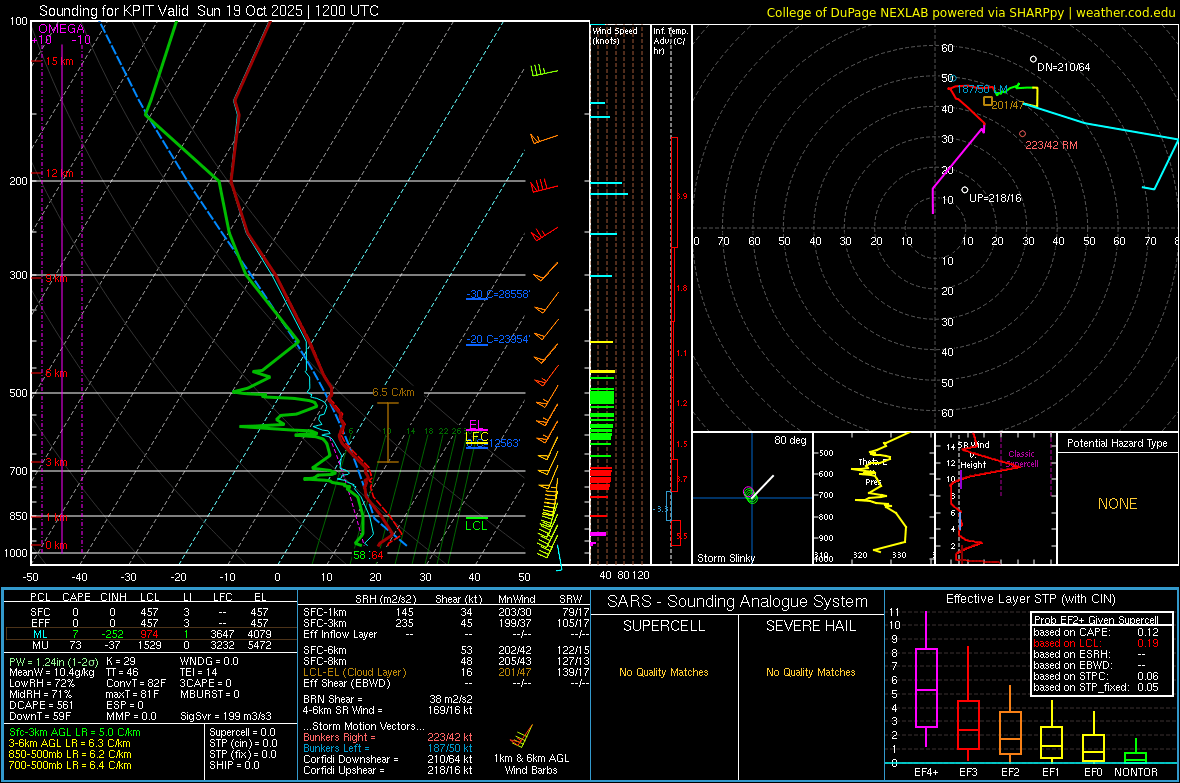Select the green LCL level label
The width and height of the screenshot is (1180, 783).
point(476,526)
